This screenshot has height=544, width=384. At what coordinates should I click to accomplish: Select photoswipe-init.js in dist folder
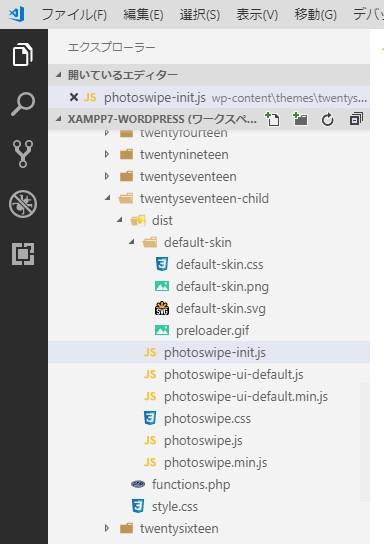tap(210, 352)
